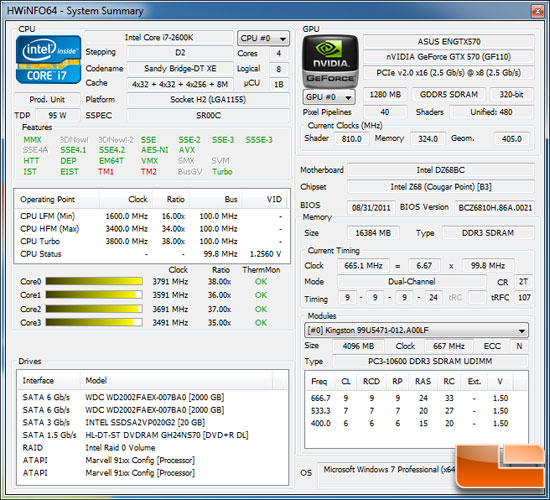Click the Clock column header in operating points
This screenshot has height=500, width=550.
coord(126,199)
